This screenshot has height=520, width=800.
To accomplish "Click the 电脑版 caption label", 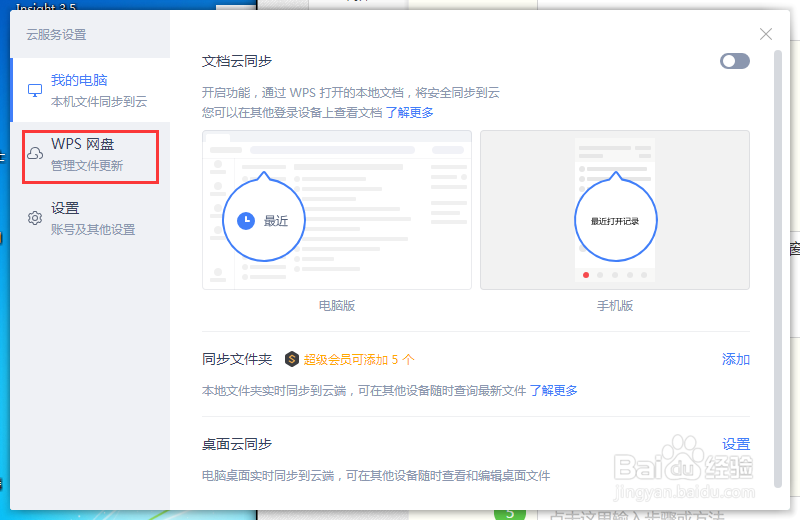I will coord(337,306).
